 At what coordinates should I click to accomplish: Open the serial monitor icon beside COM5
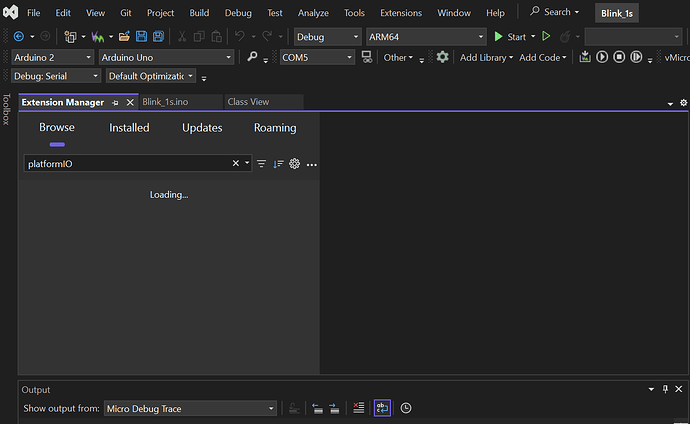367,57
